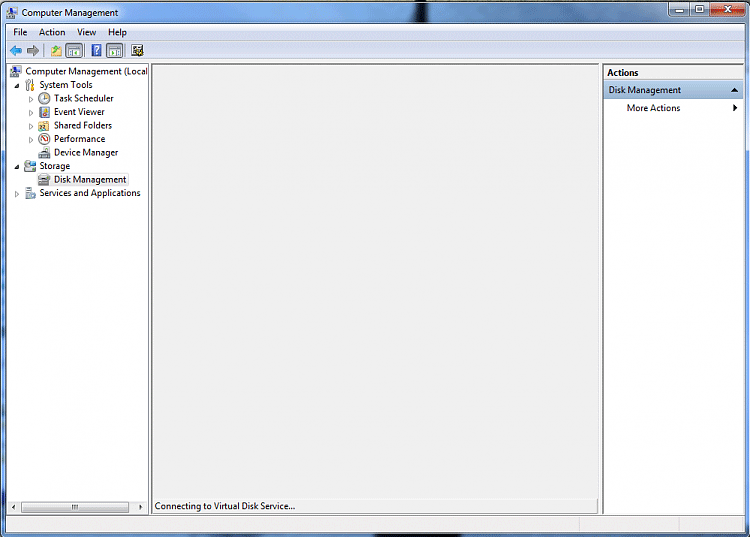Toggle Show/Hide Action Pane toolbar icon

(x=115, y=50)
